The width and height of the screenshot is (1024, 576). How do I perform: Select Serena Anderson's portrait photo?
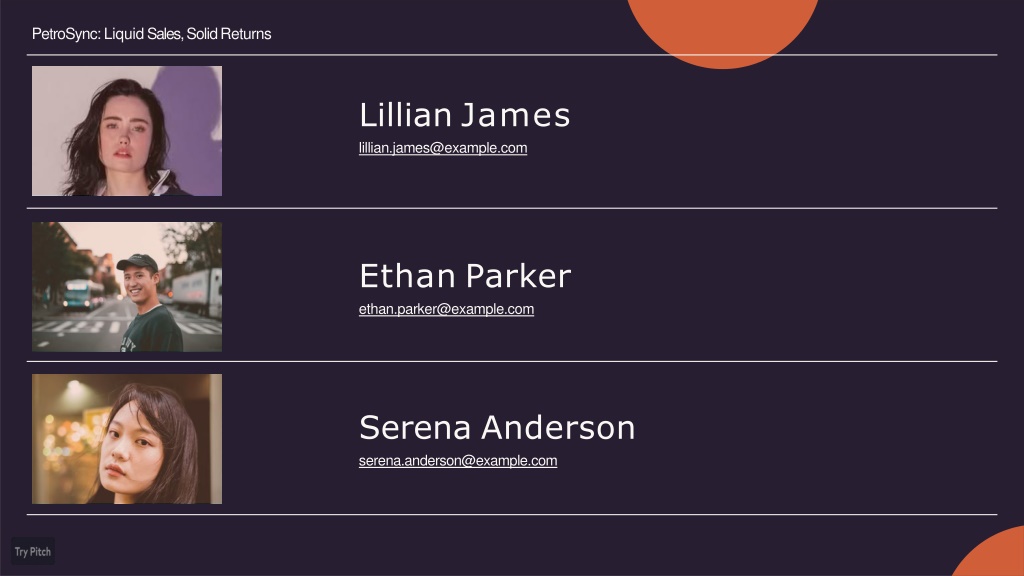point(127,439)
